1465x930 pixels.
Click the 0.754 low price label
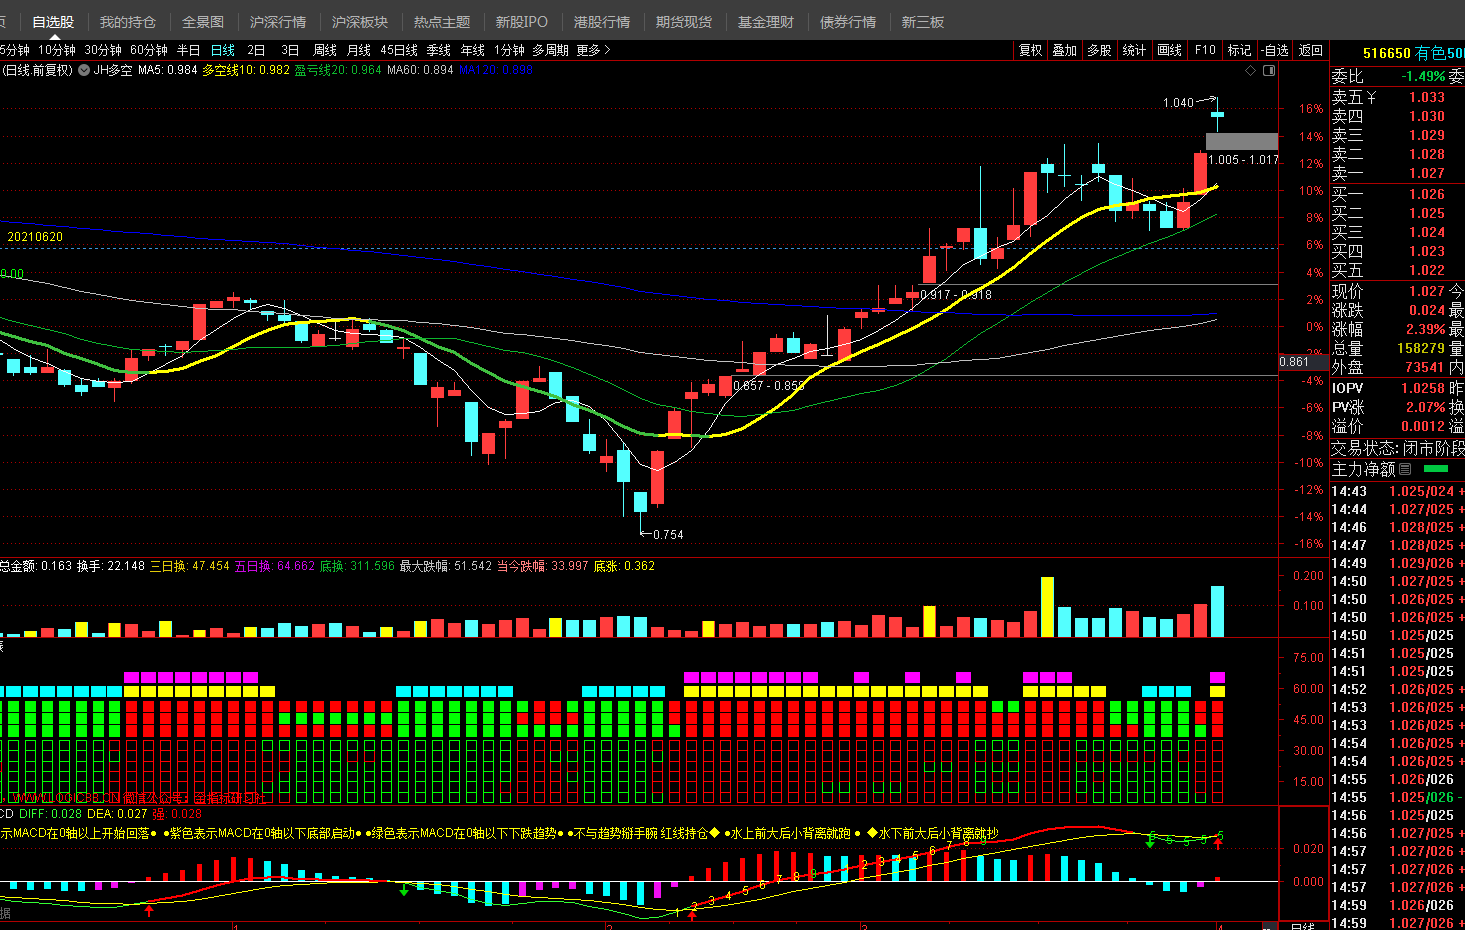pos(668,535)
